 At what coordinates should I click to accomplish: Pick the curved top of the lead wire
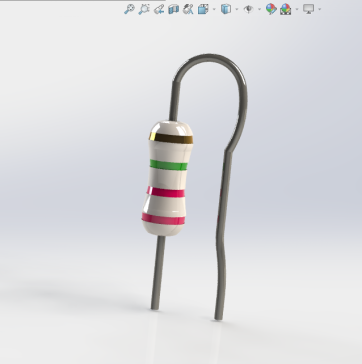coord(210,58)
